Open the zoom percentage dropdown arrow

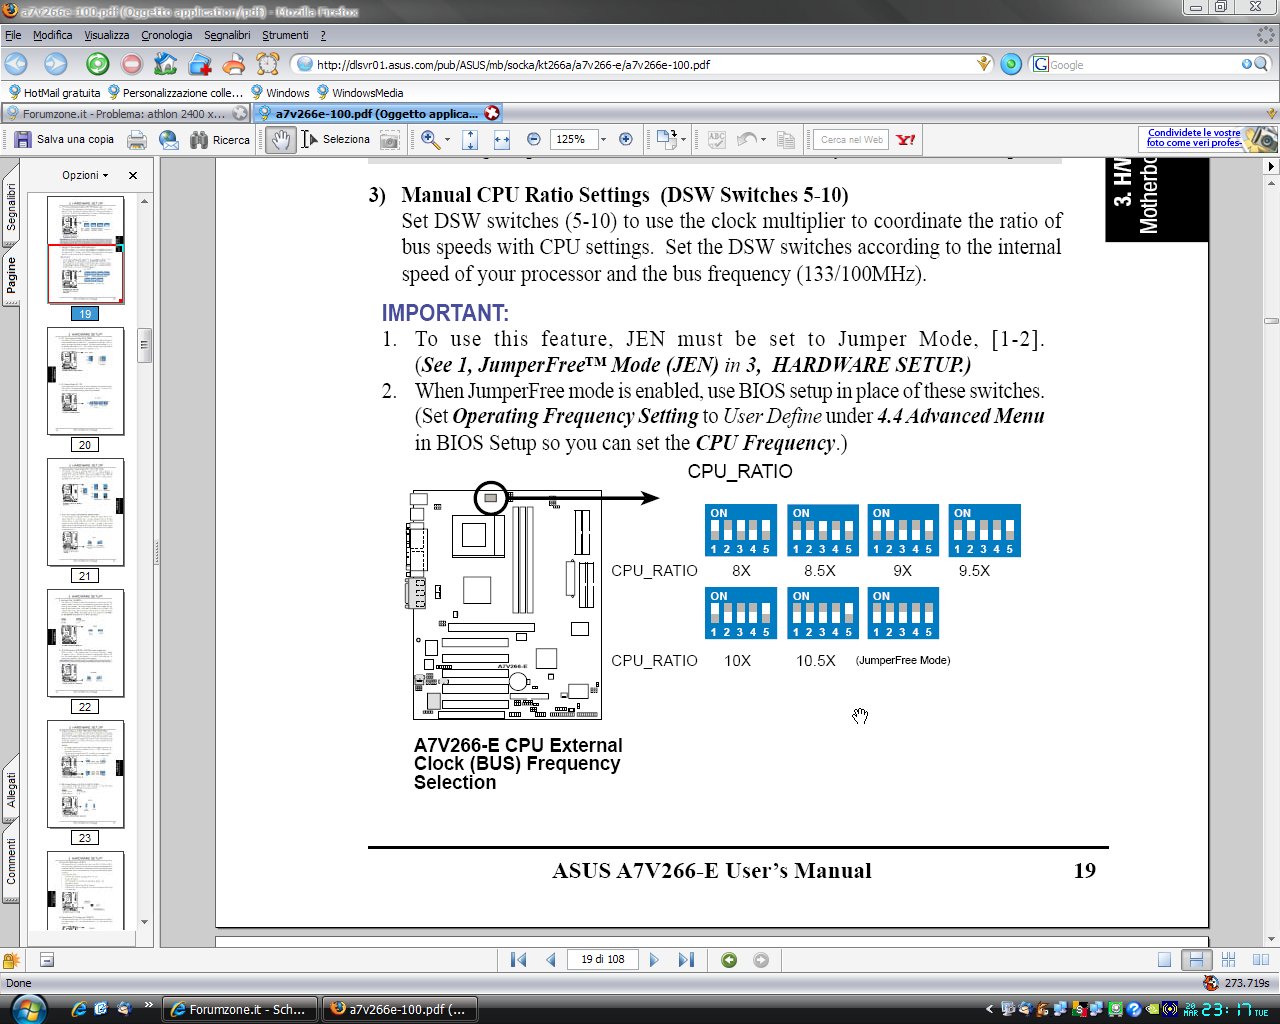point(603,140)
